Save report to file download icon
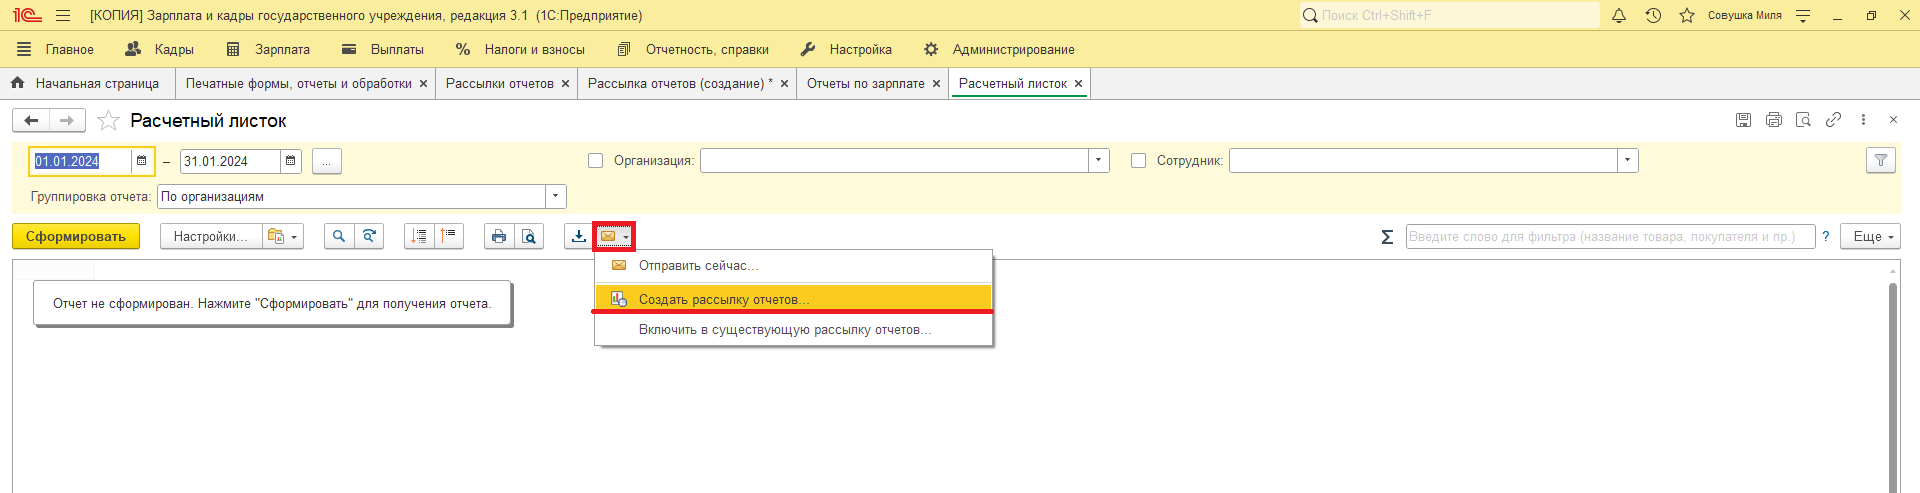This screenshot has height=493, width=1920. (x=578, y=236)
